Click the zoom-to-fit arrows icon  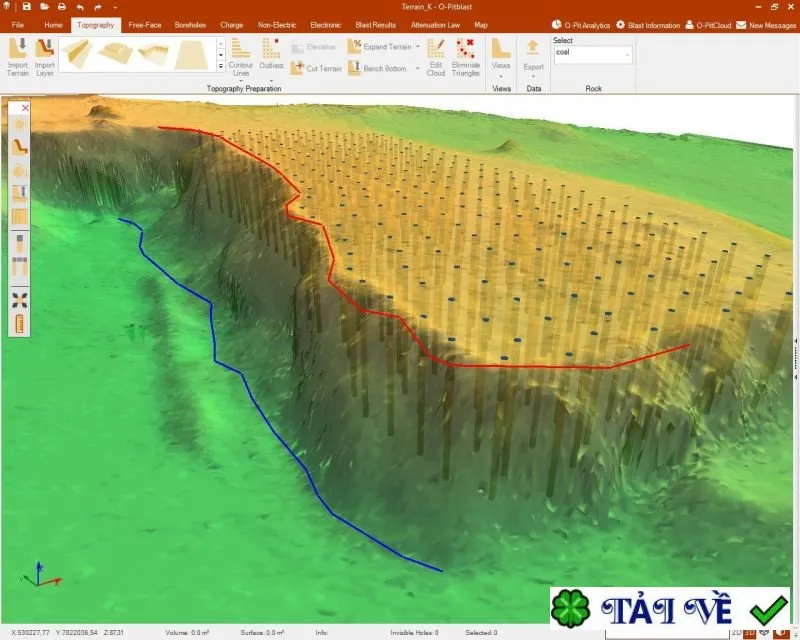coord(19,301)
